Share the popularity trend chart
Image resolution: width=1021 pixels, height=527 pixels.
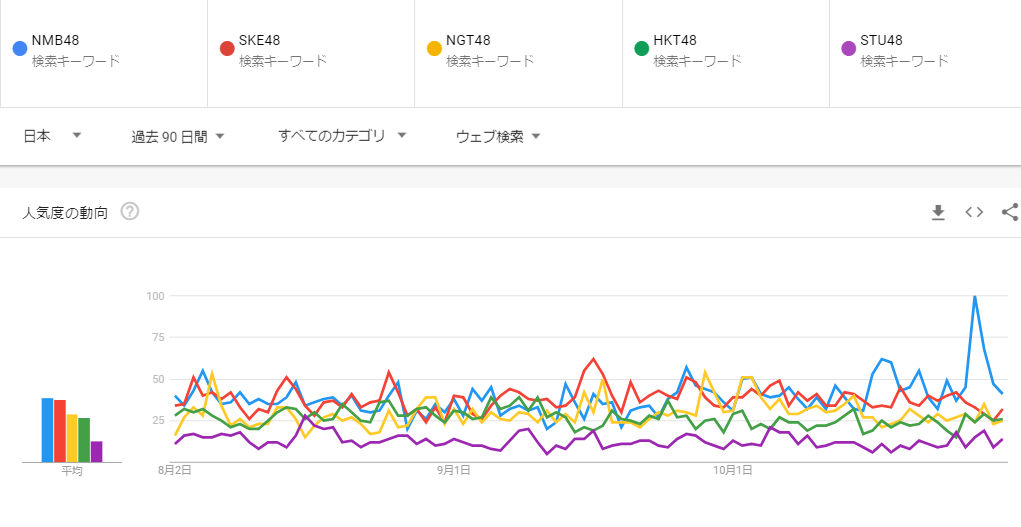[x=1010, y=212]
